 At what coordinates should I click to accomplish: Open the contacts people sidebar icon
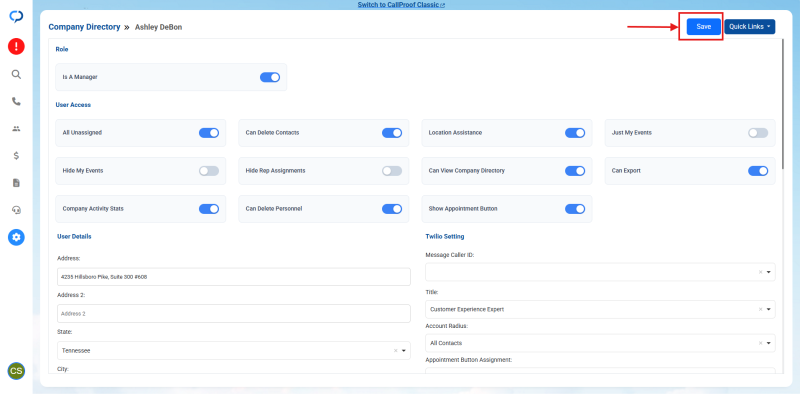click(x=16, y=129)
